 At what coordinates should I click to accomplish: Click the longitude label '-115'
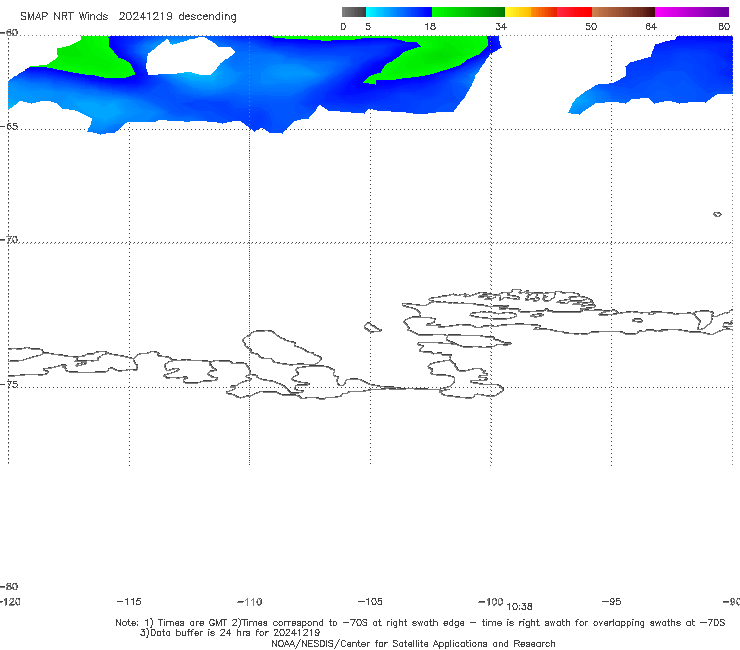pyautogui.click(x=129, y=601)
